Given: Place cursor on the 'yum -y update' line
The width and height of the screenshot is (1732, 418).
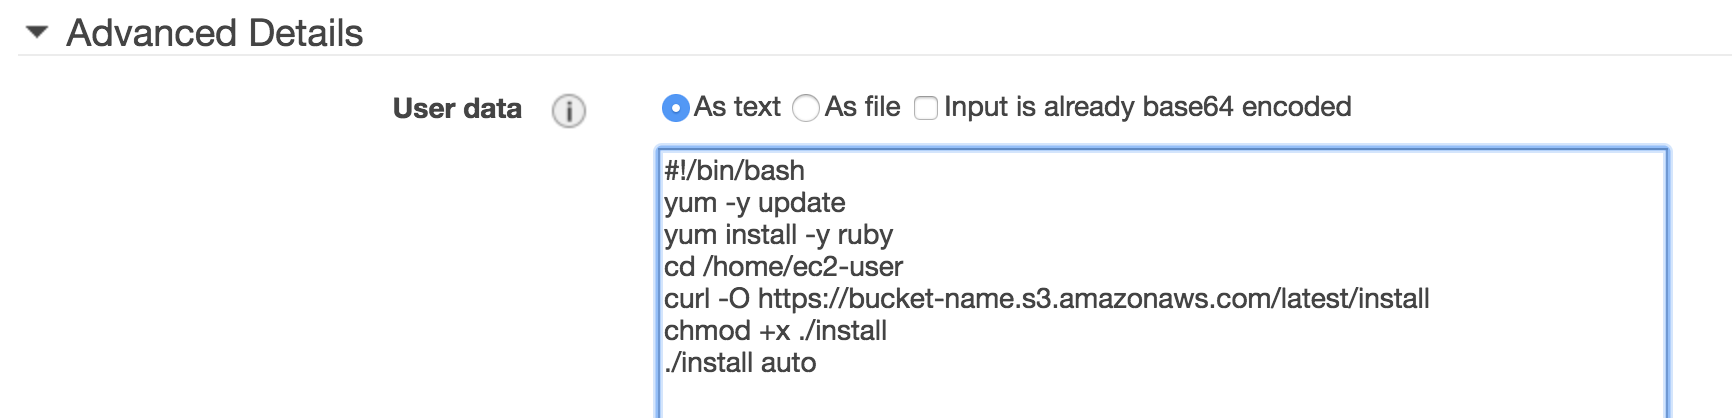Looking at the screenshot, I should [754, 203].
